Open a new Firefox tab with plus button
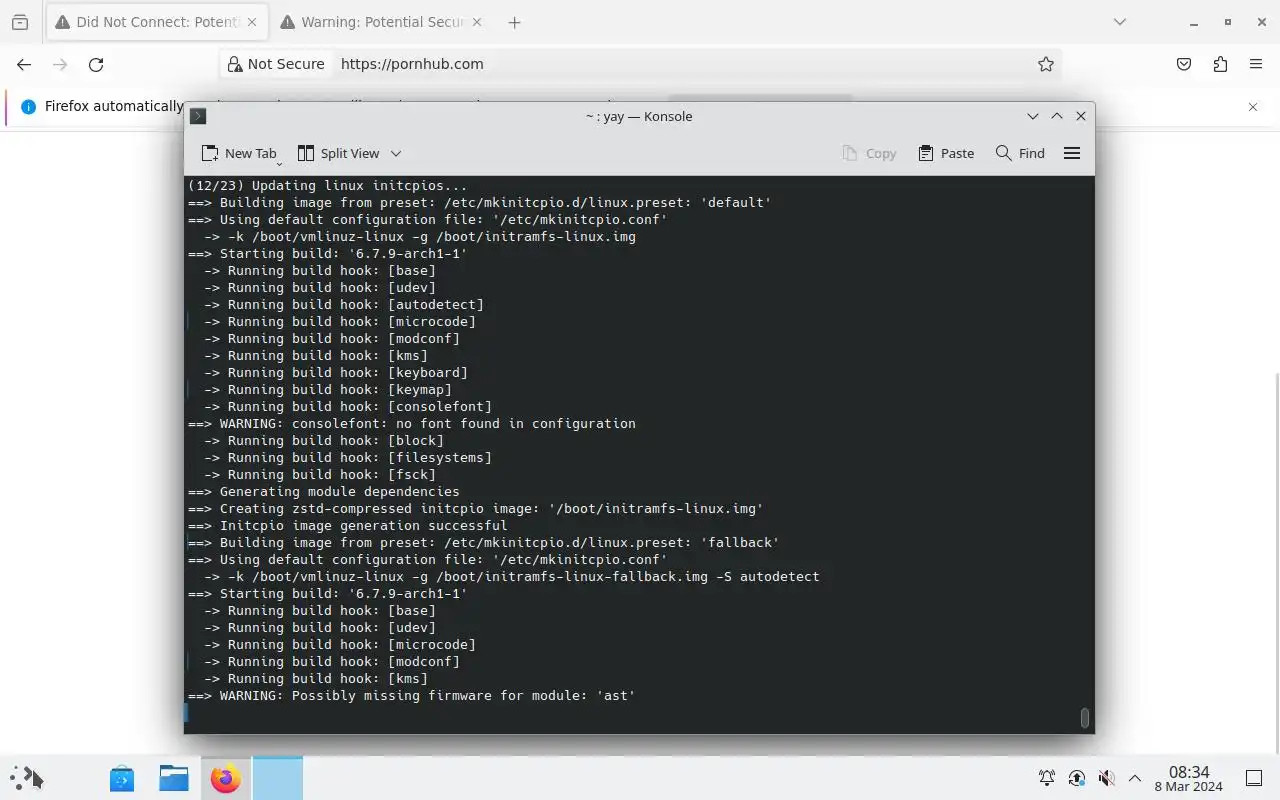1280x800 pixels. [x=514, y=22]
